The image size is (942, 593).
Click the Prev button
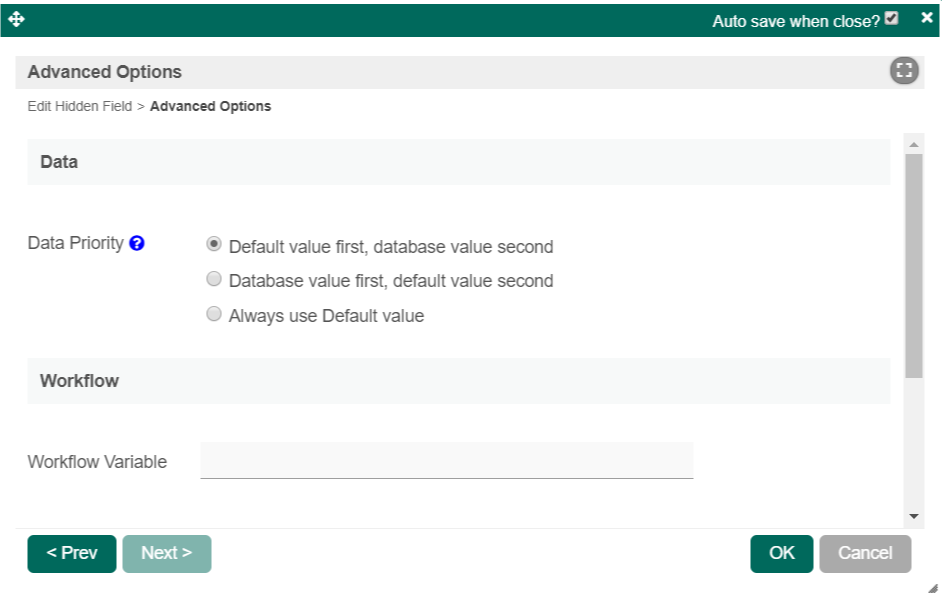click(x=72, y=553)
